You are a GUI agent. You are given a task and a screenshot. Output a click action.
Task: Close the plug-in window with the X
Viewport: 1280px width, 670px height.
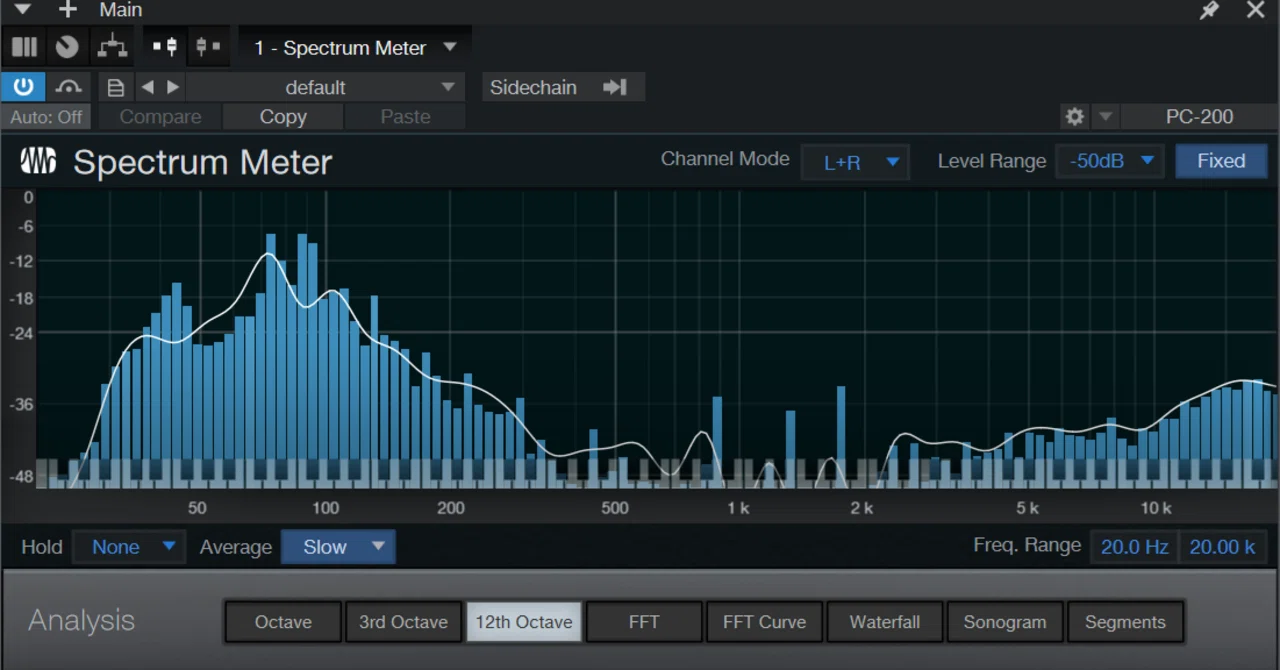[1256, 10]
